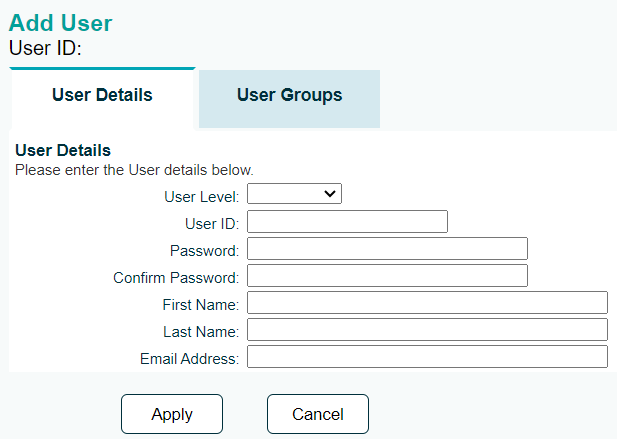The height and width of the screenshot is (439, 617).
Task: Focus the User ID text field
Action: (347, 221)
